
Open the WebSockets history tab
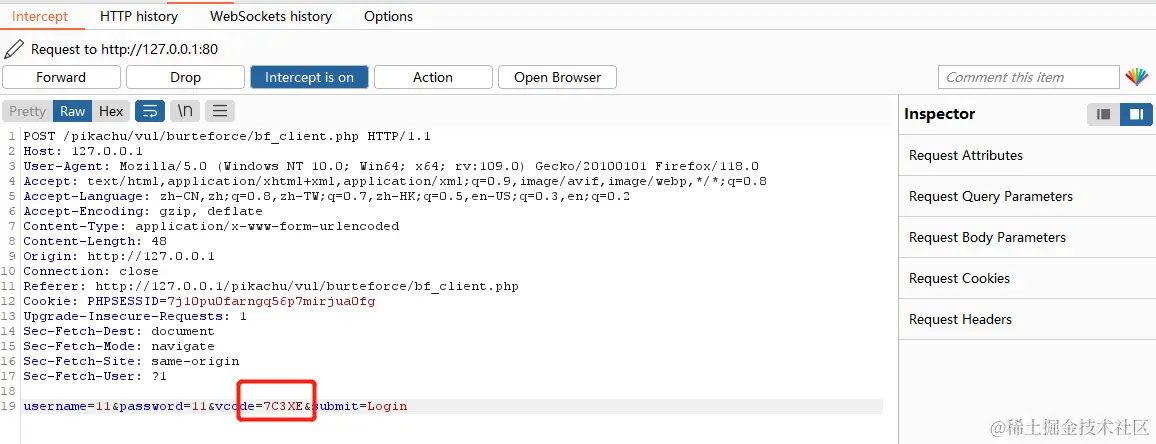(x=271, y=16)
